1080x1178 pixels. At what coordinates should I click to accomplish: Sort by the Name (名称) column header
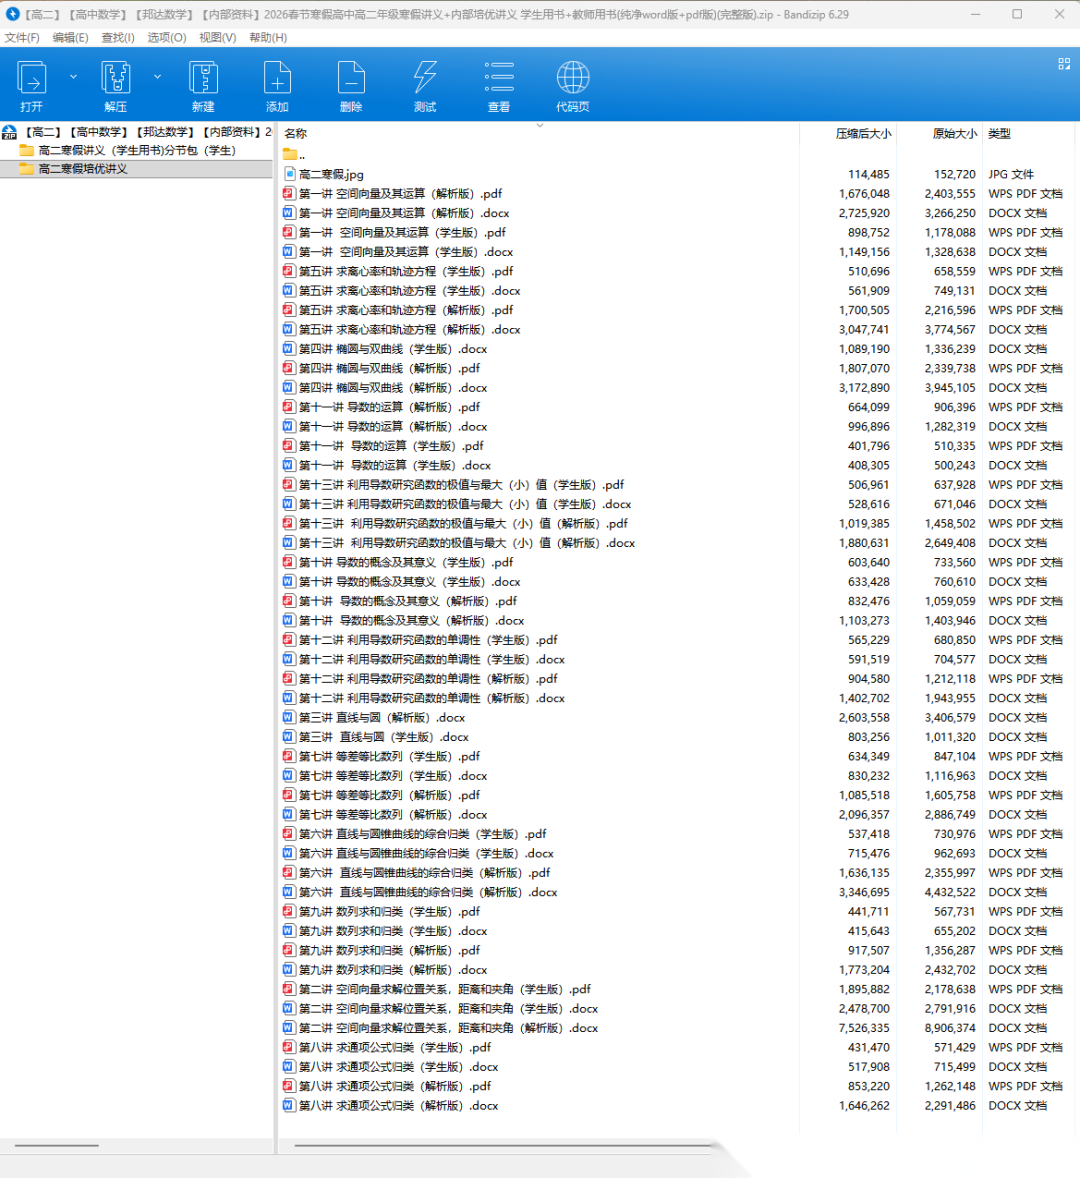point(296,134)
